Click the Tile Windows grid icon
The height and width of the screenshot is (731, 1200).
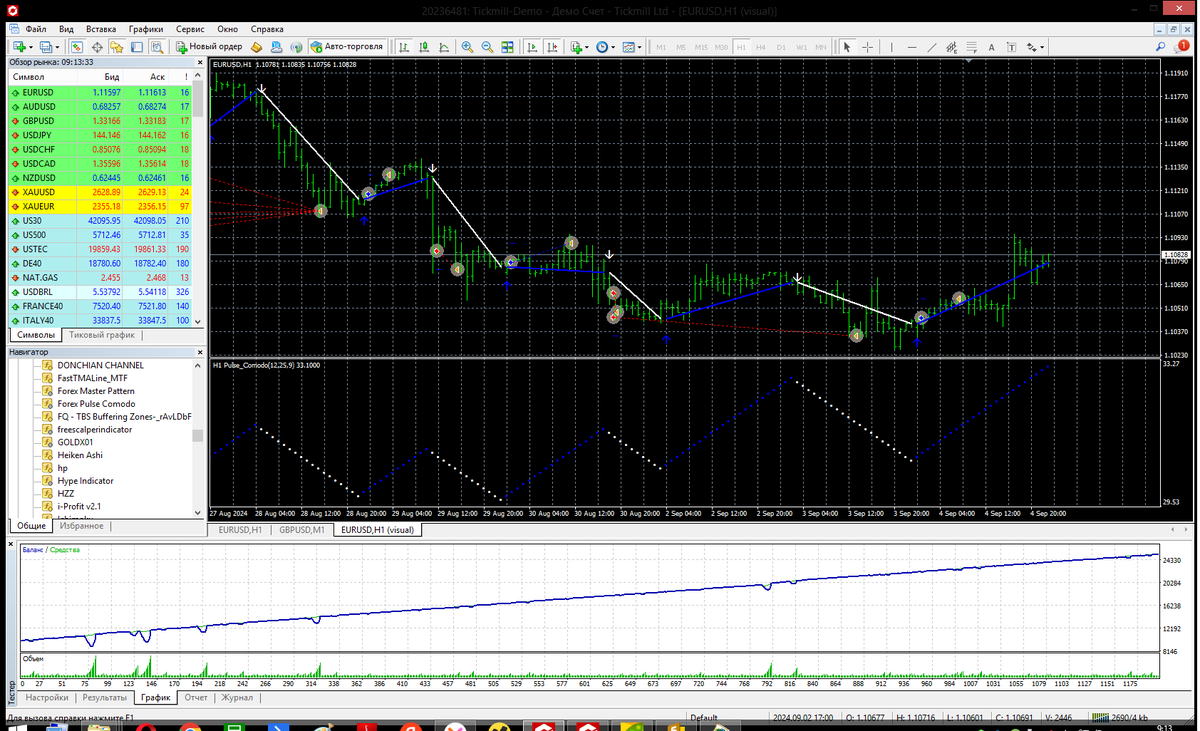[507, 47]
